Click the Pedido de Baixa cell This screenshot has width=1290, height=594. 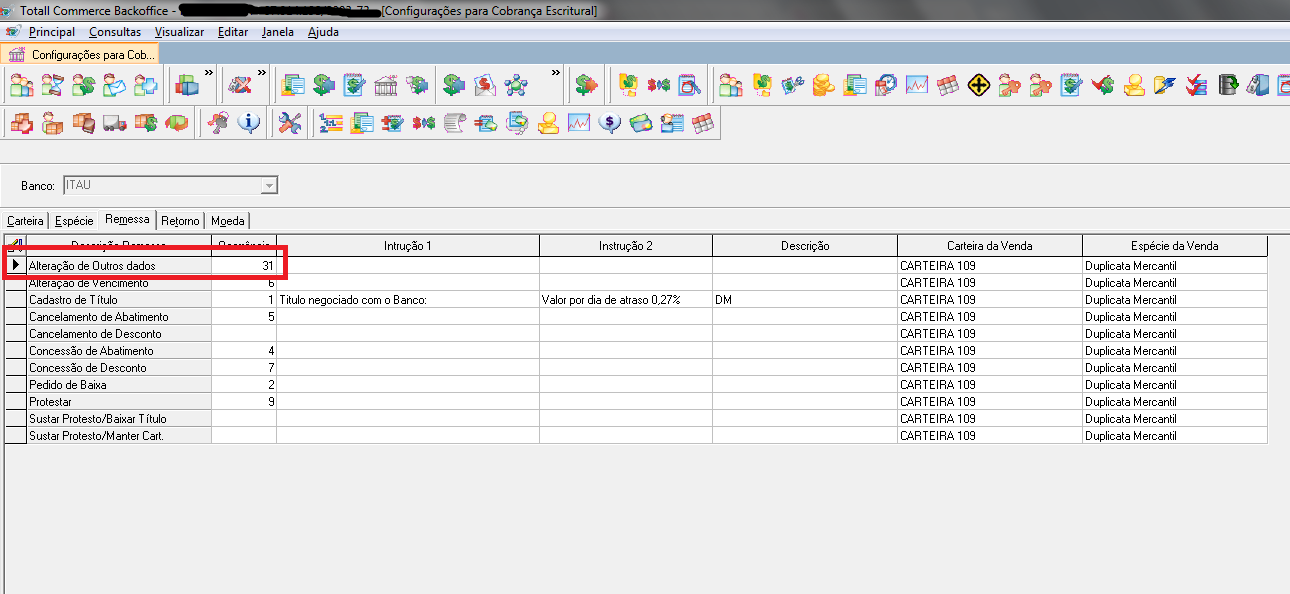119,385
